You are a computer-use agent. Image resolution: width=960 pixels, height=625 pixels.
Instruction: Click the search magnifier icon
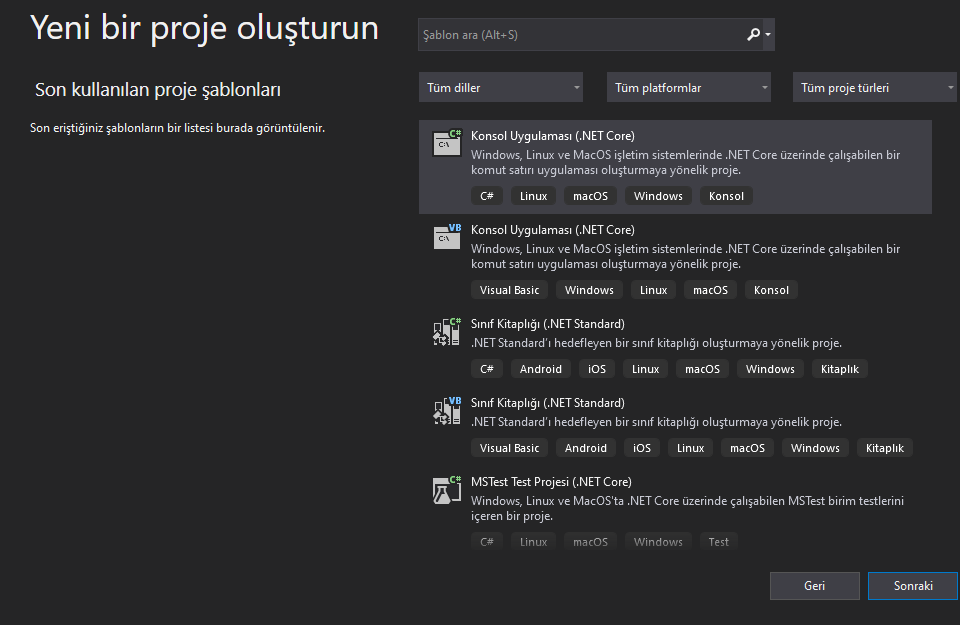pos(753,35)
